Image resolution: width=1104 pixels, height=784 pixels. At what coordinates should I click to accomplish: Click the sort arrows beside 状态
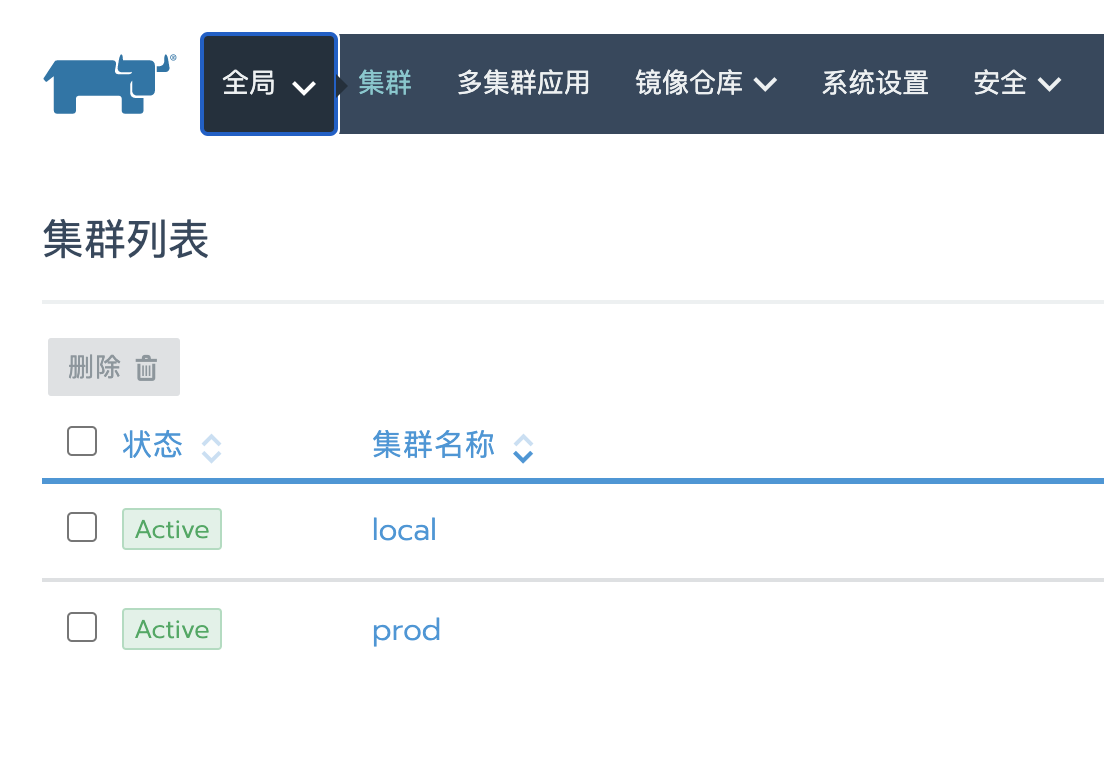click(211, 448)
